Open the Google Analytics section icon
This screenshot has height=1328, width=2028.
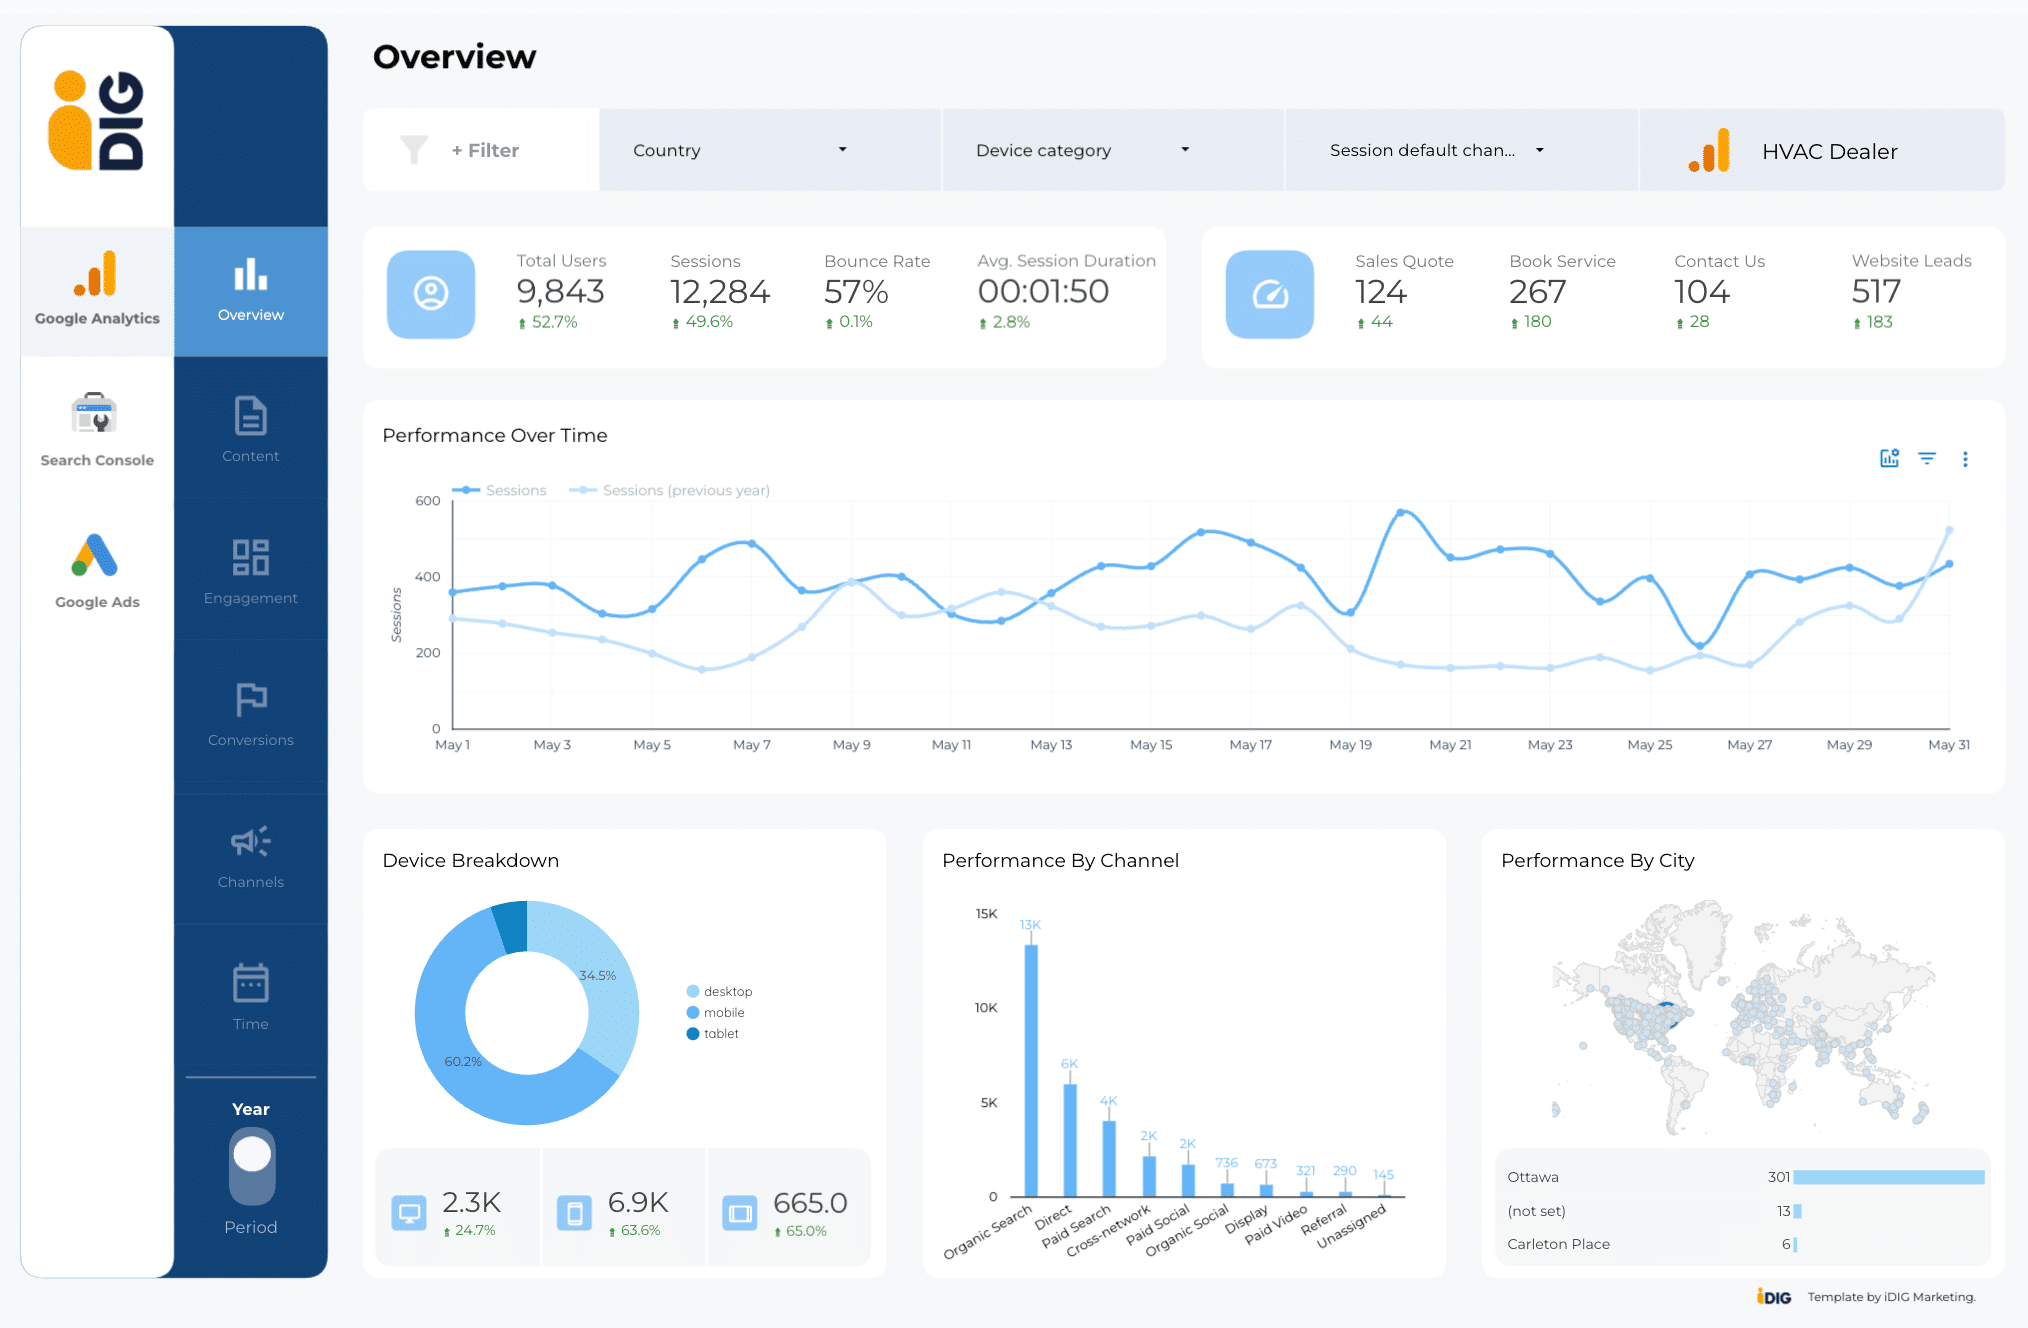point(96,275)
